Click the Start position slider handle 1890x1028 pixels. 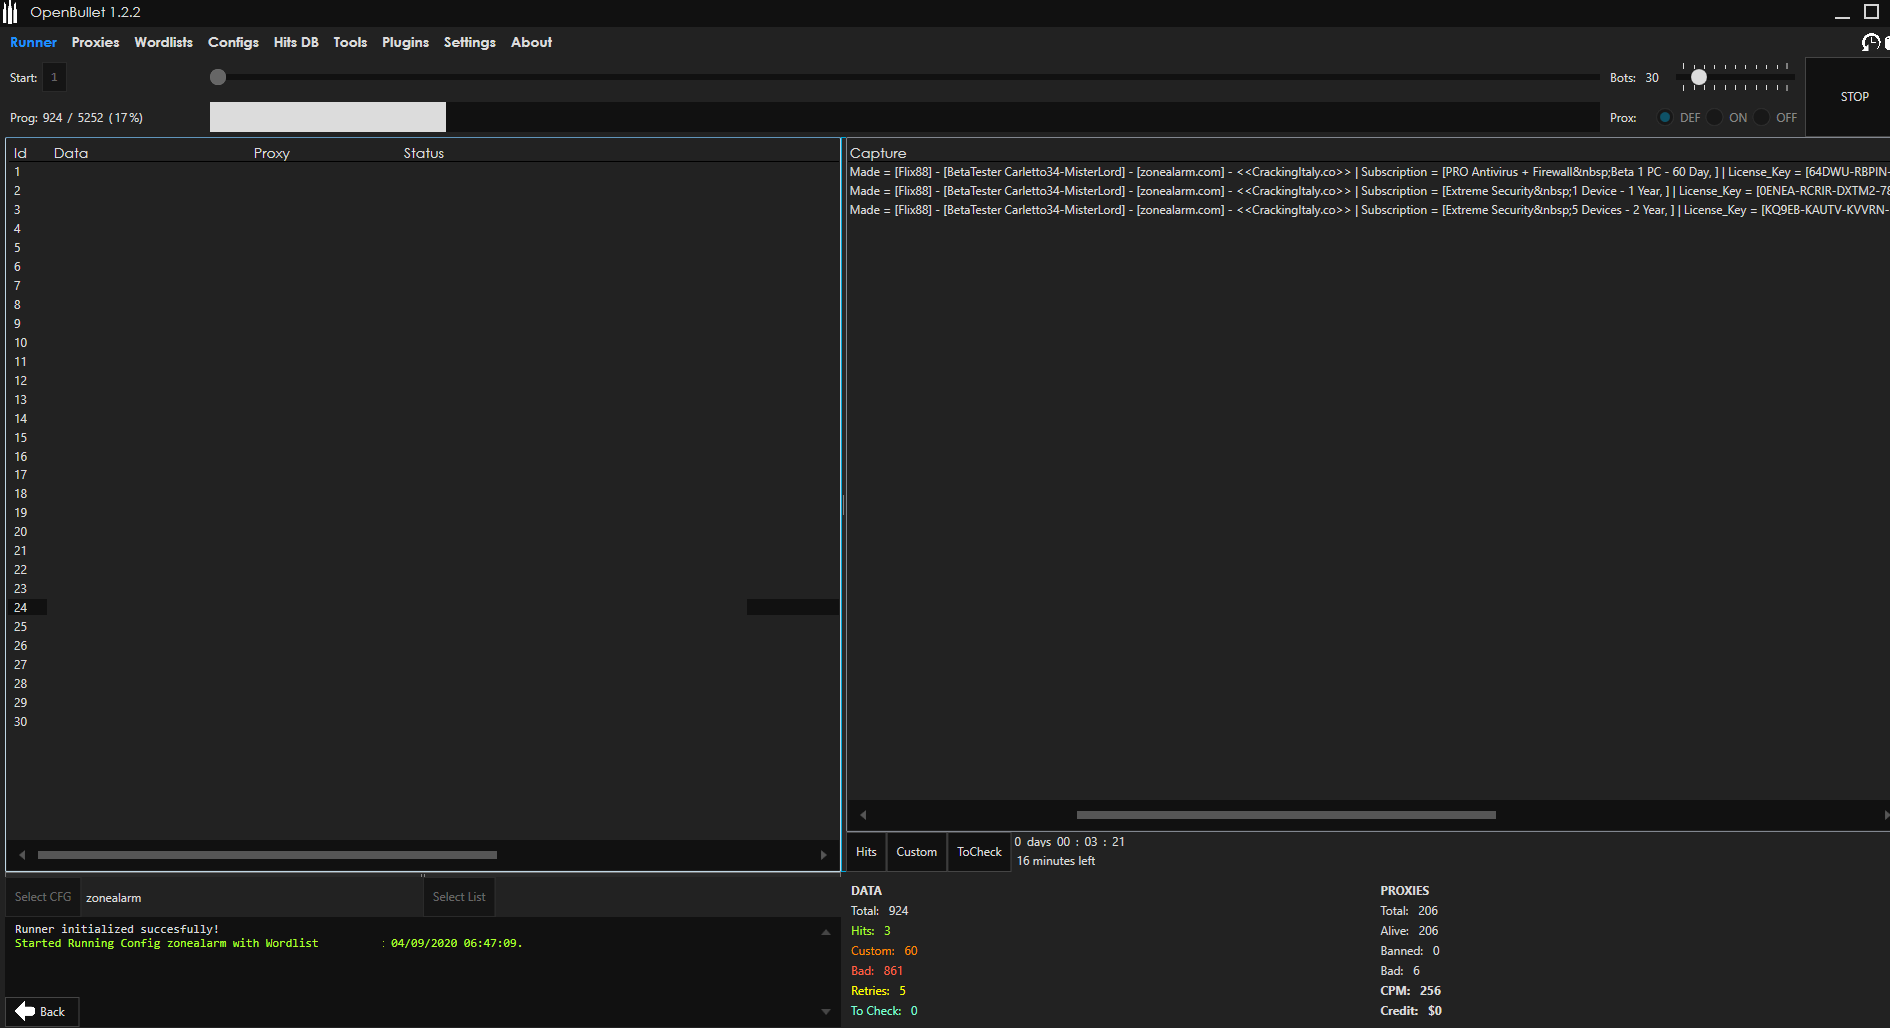(218, 77)
